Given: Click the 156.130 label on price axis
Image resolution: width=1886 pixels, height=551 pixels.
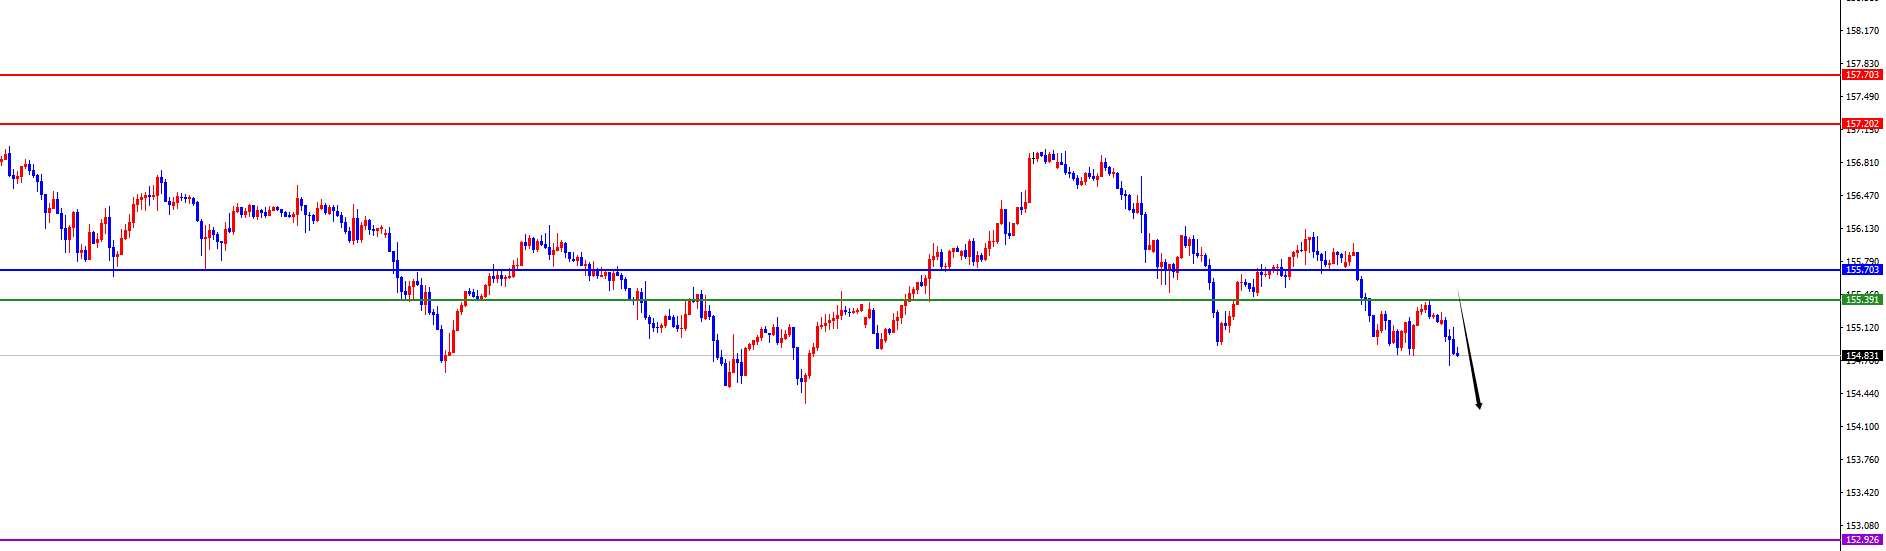Looking at the screenshot, I should 1862,229.
